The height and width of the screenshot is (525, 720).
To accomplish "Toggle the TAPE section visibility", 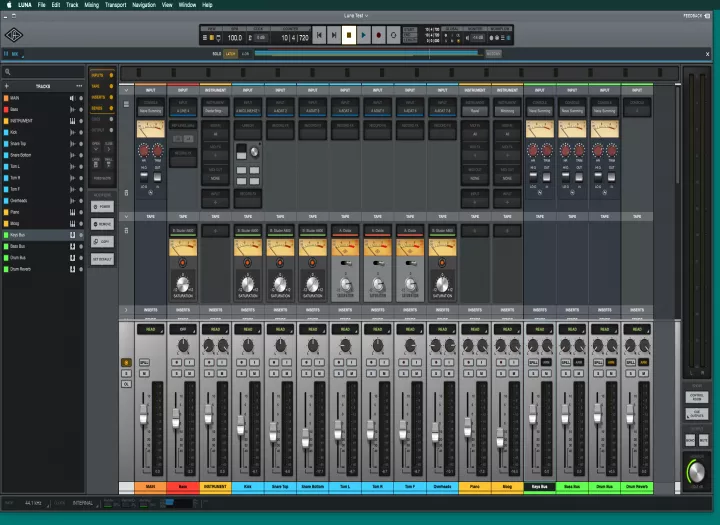I will pos(102,86).
